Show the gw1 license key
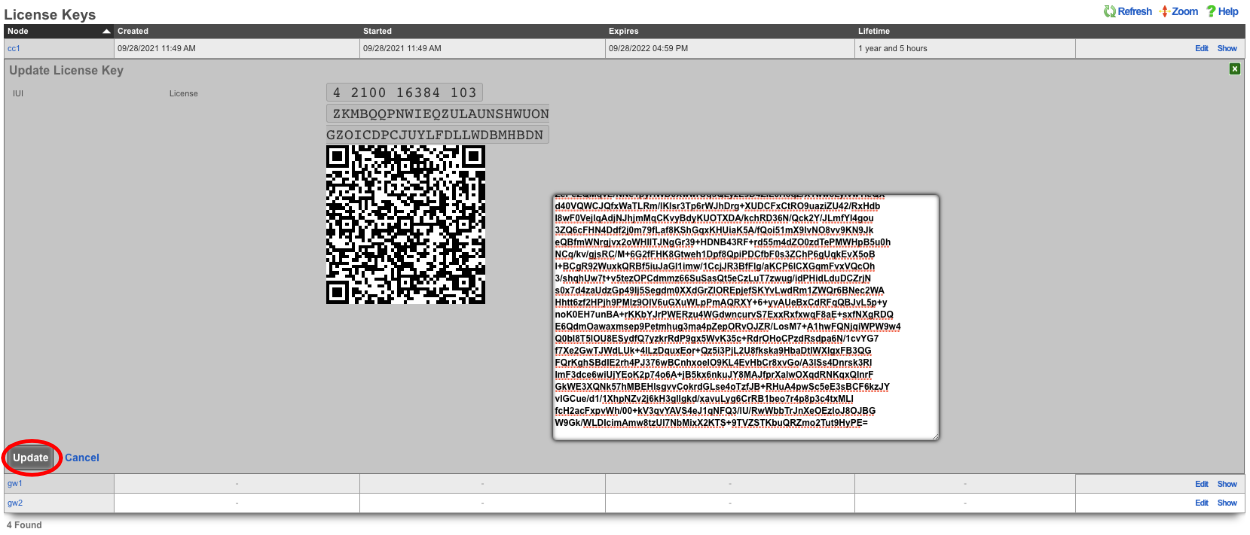This screenshot has height=535, width=1250. (x=1227, y=484)
